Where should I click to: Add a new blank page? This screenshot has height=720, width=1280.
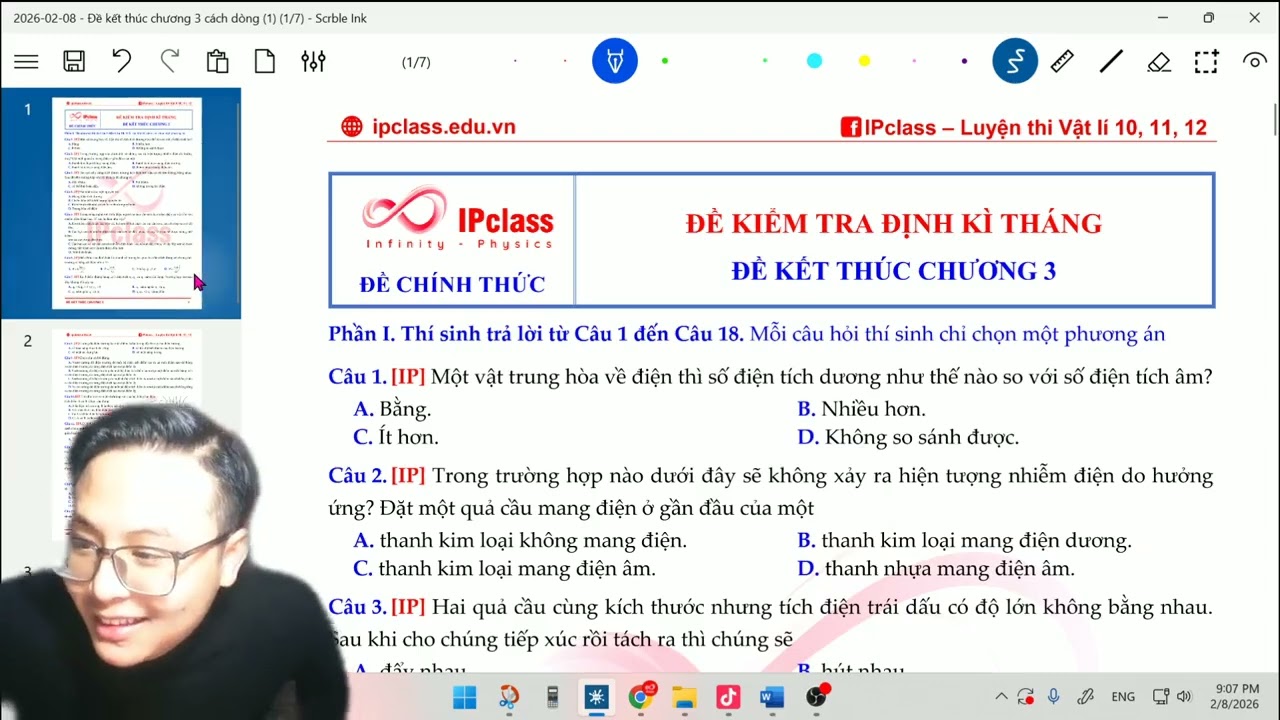[265, 62]
